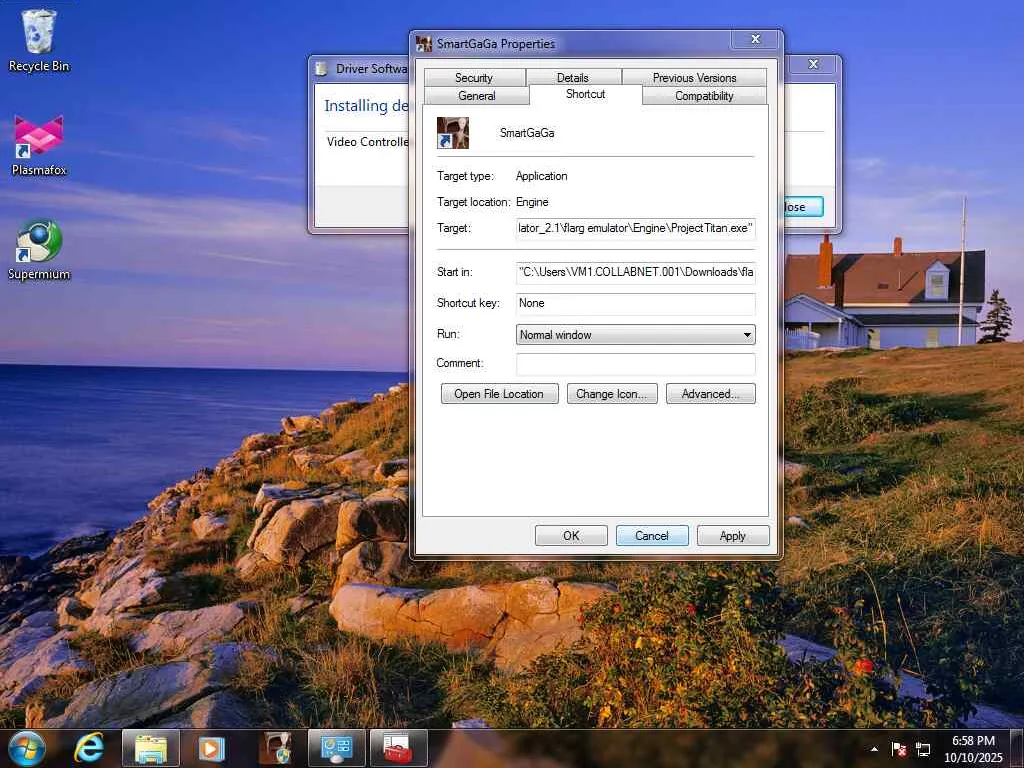Select the Shortcut tab
Viewport: 1024px width, 768px height.
tap(586, 94)
